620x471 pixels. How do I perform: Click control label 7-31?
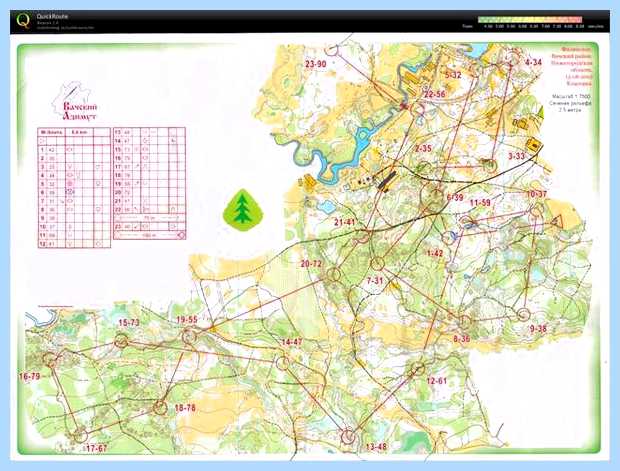pos(375,281)
